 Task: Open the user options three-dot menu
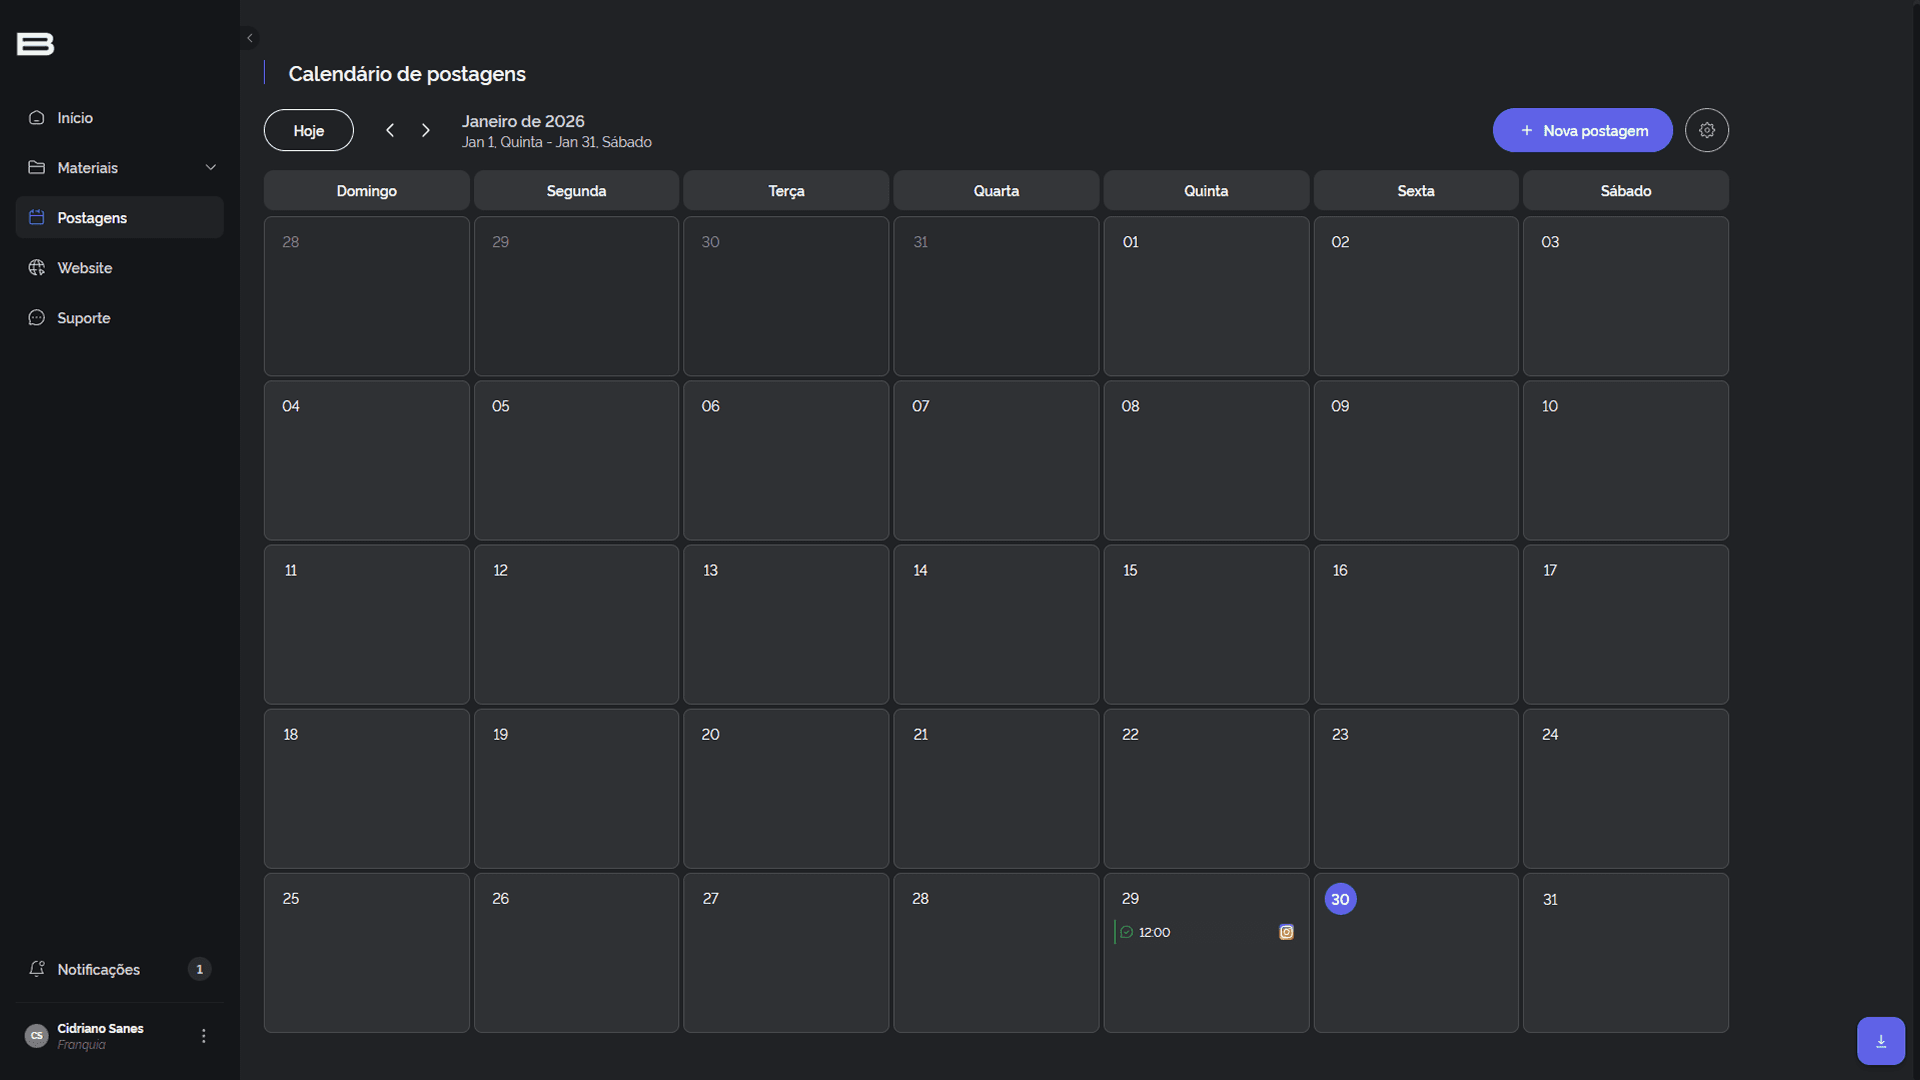204,1036
